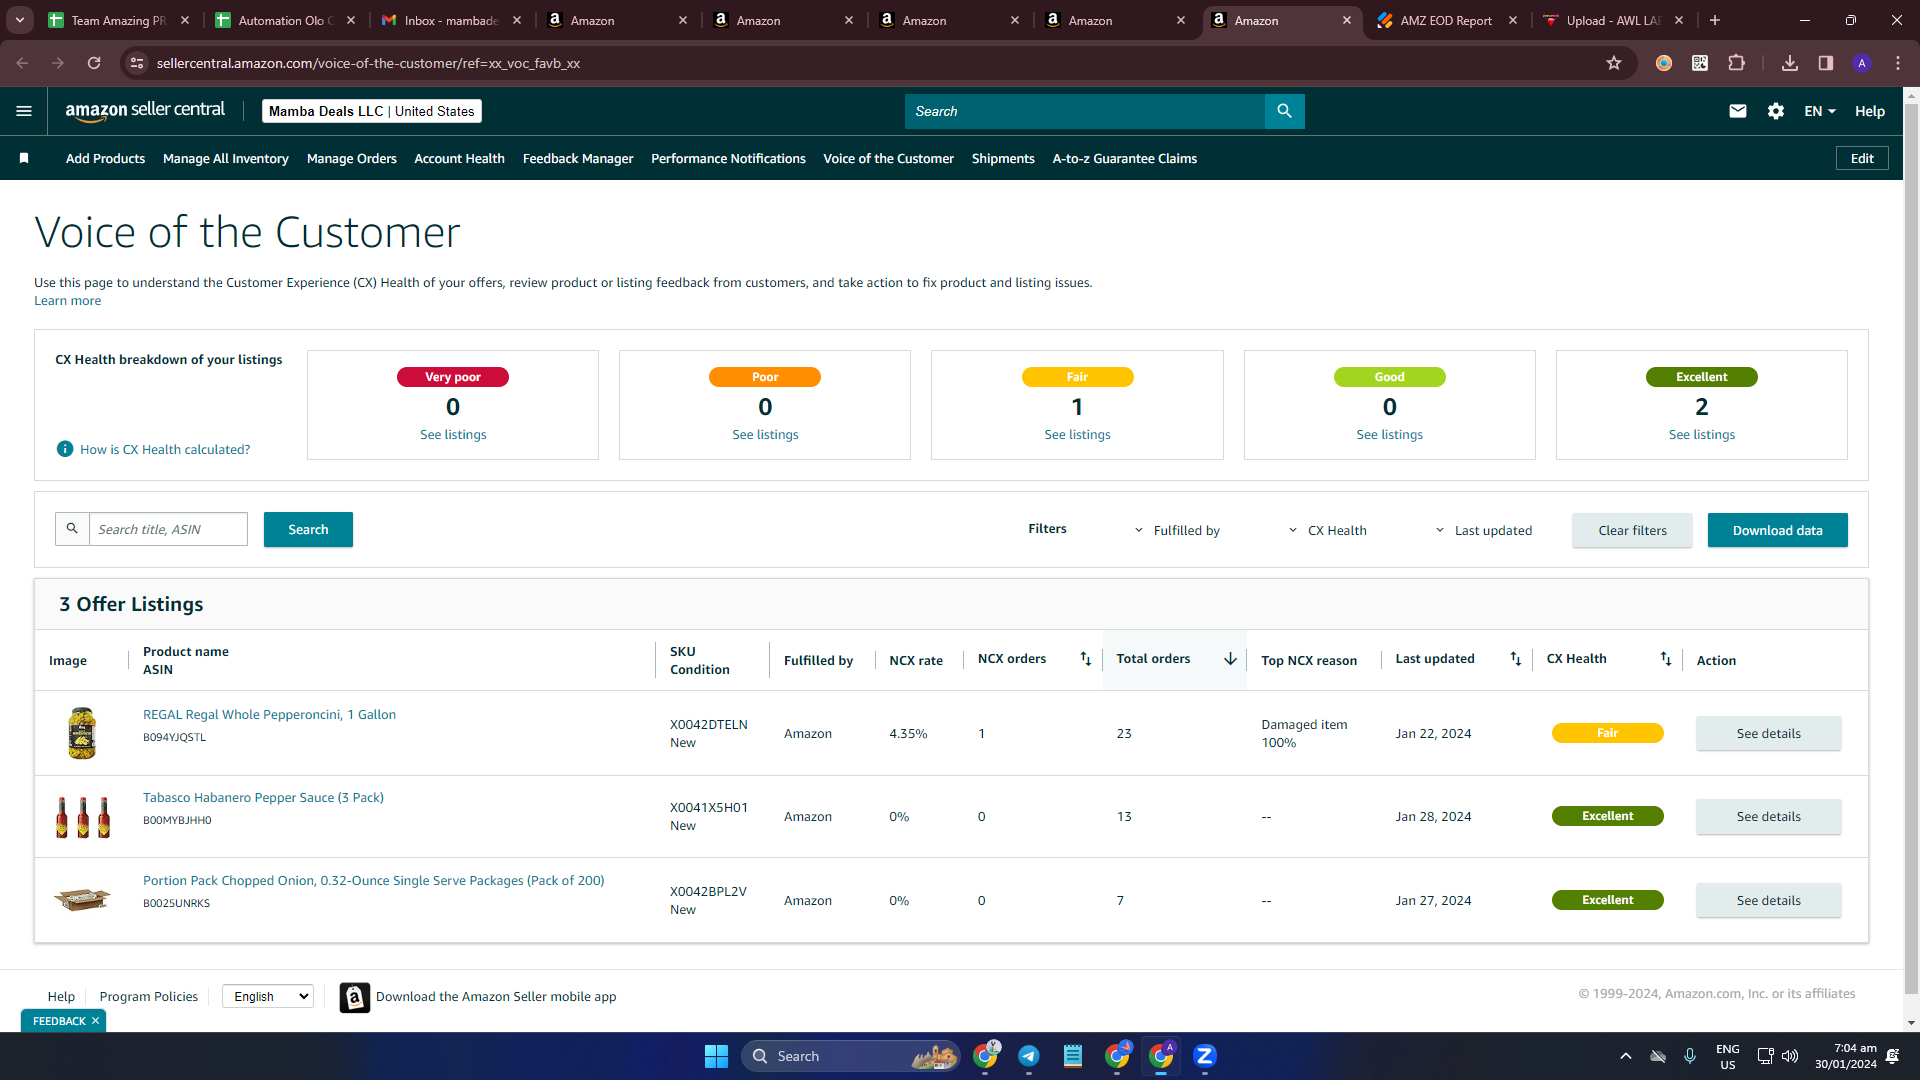
Task: See details for Tabasco Habanero listing
Action: pos(1768,816)
